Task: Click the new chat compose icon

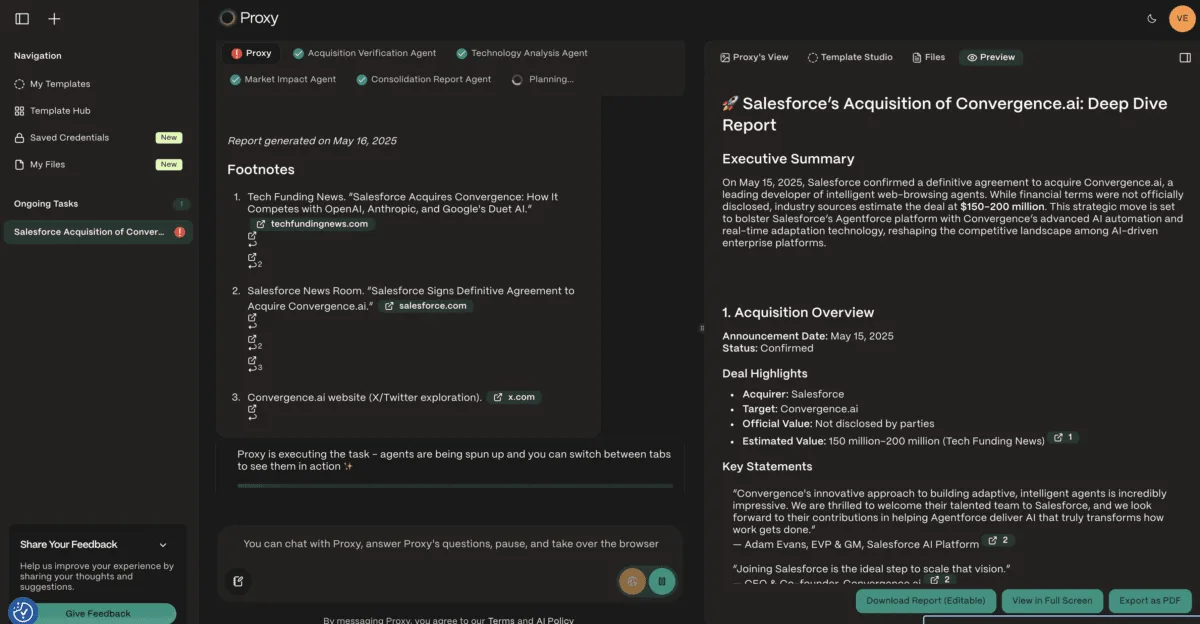Action: 238,581
